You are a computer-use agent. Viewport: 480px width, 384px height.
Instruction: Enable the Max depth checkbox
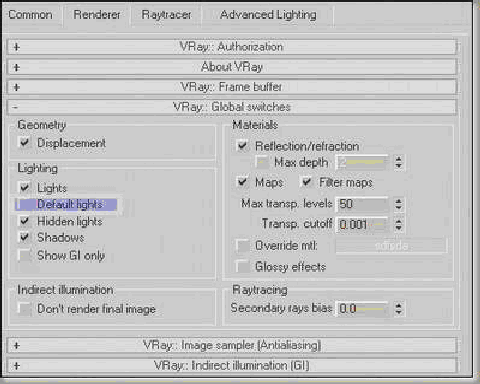coord(262,162)
